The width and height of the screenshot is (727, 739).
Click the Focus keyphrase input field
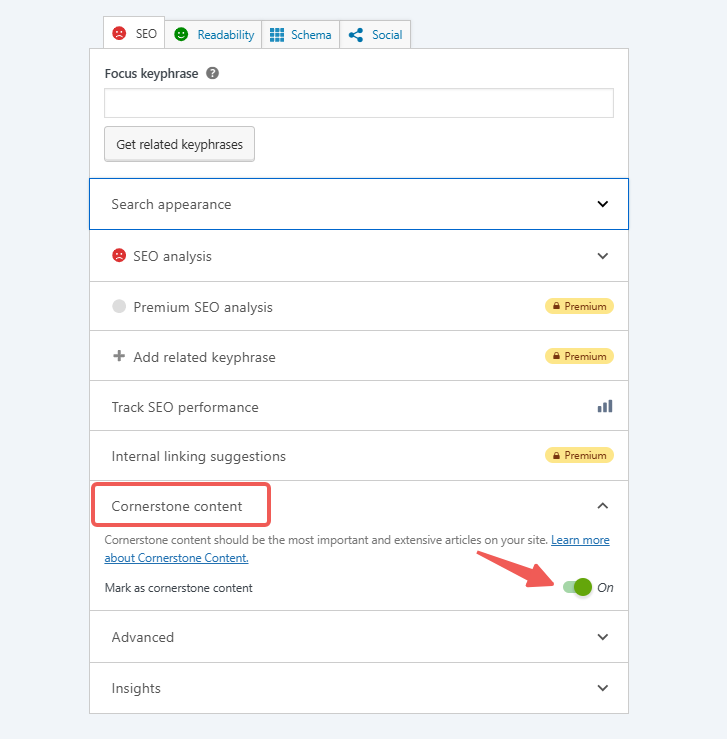coord(358,103)
